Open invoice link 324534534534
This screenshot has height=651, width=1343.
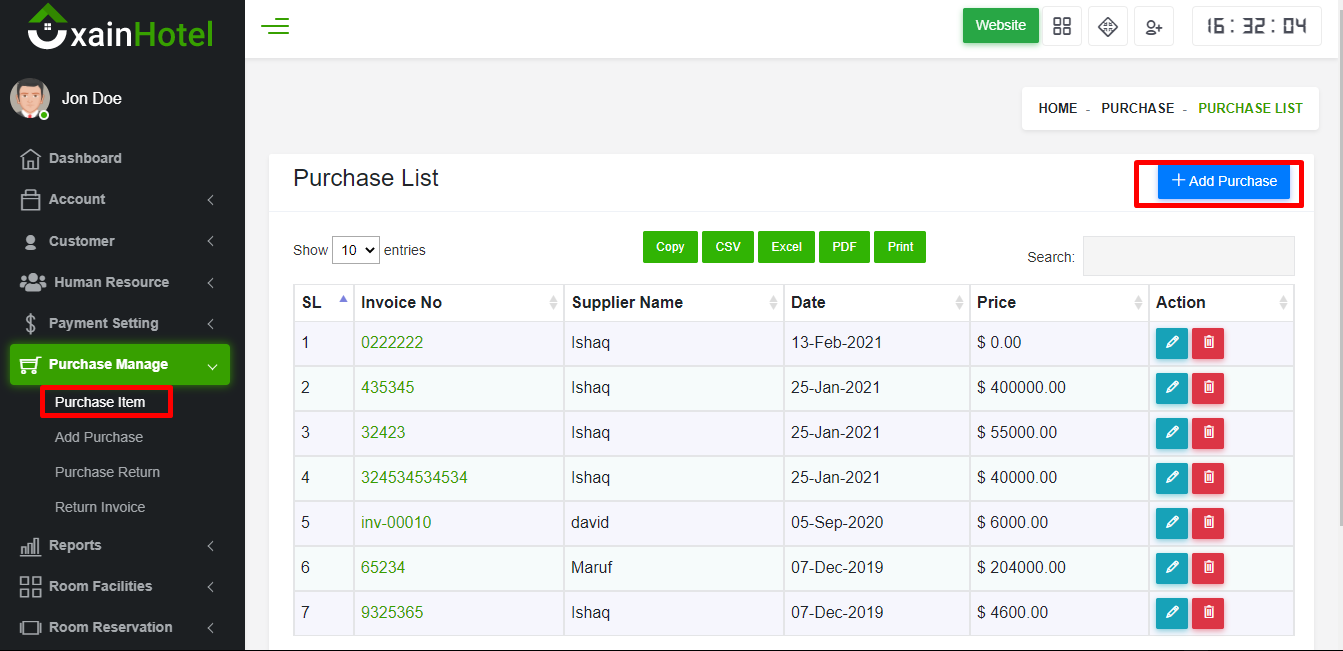pos(414,478)
